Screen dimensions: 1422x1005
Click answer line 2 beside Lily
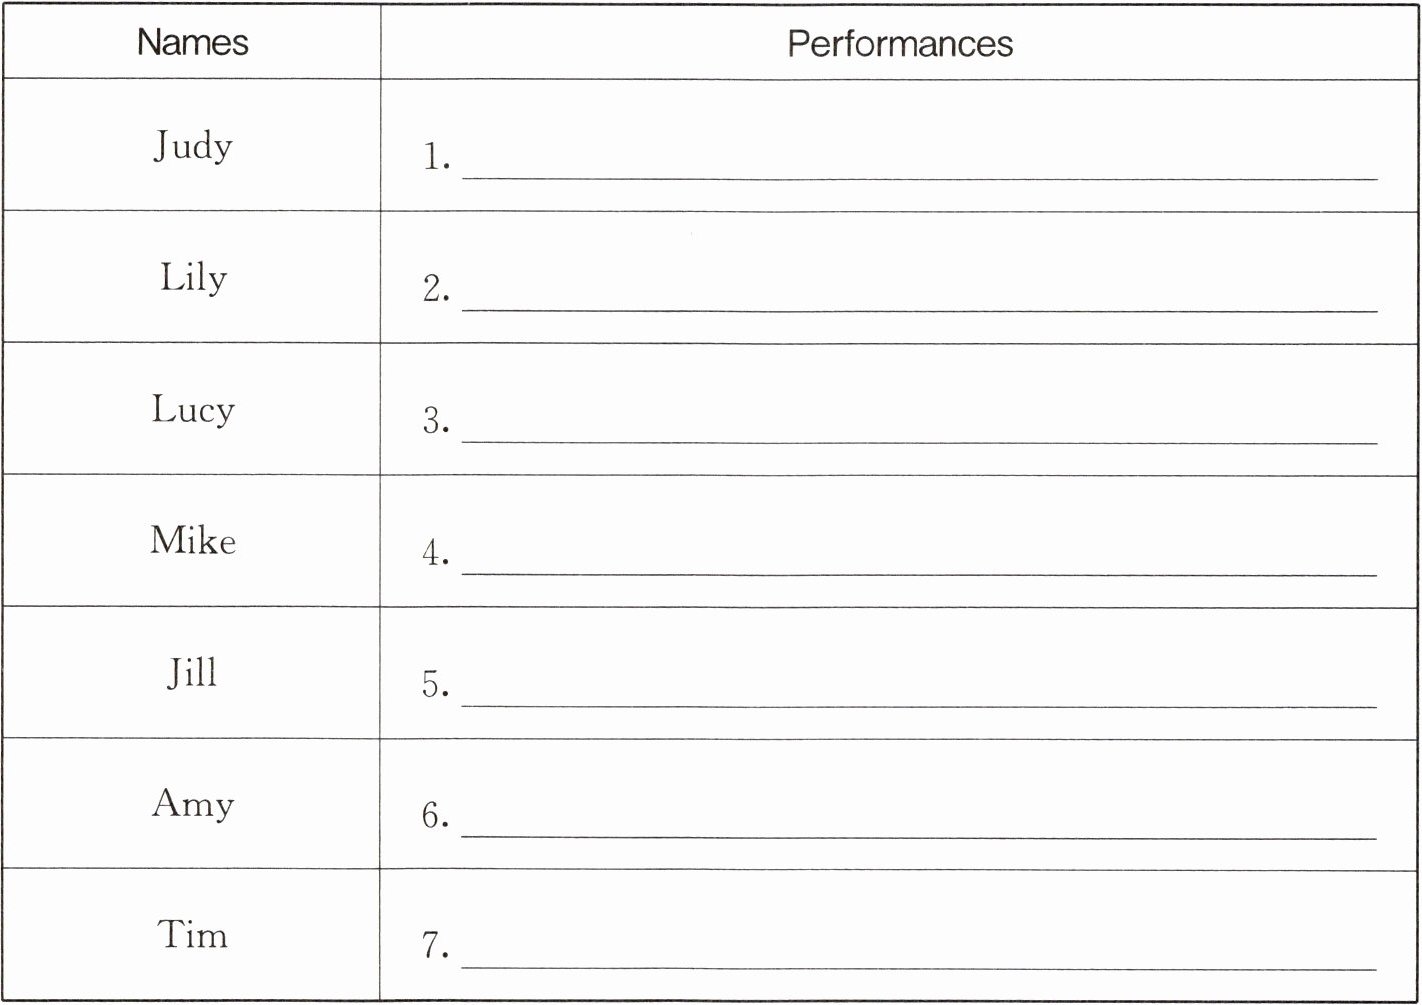919,300
